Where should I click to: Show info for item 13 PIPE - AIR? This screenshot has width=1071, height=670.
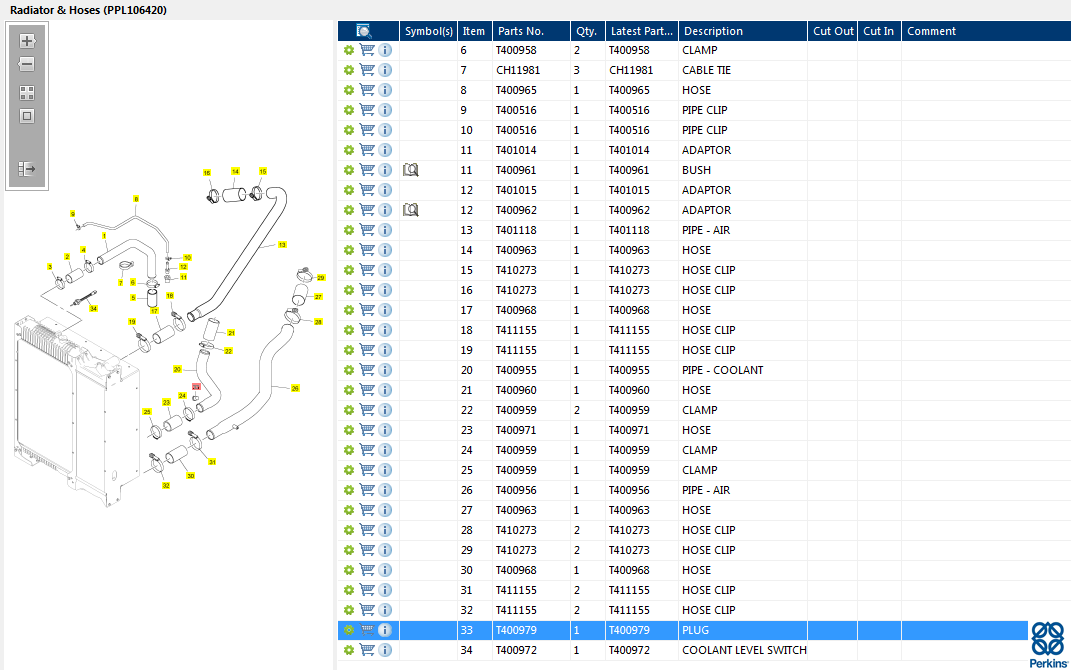(385, 230)
